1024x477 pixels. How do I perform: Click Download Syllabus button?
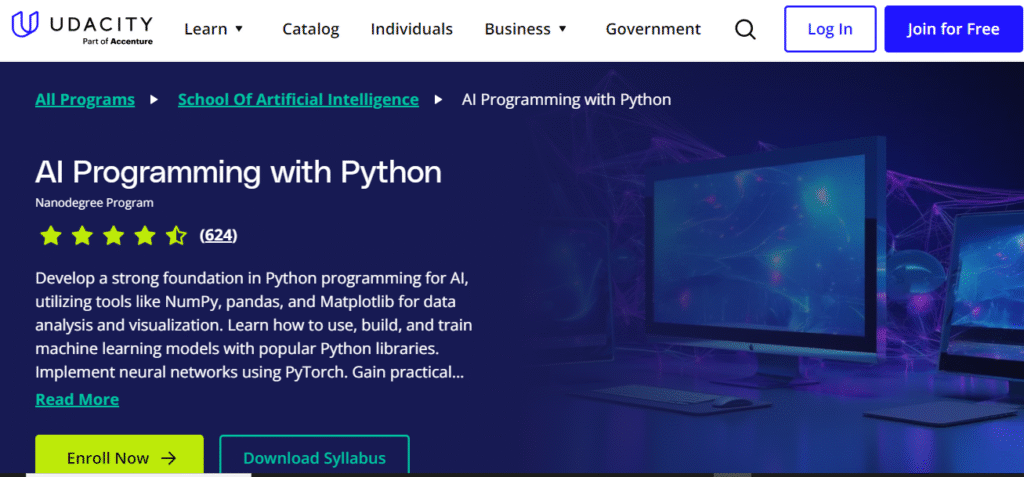pos(314,455)
